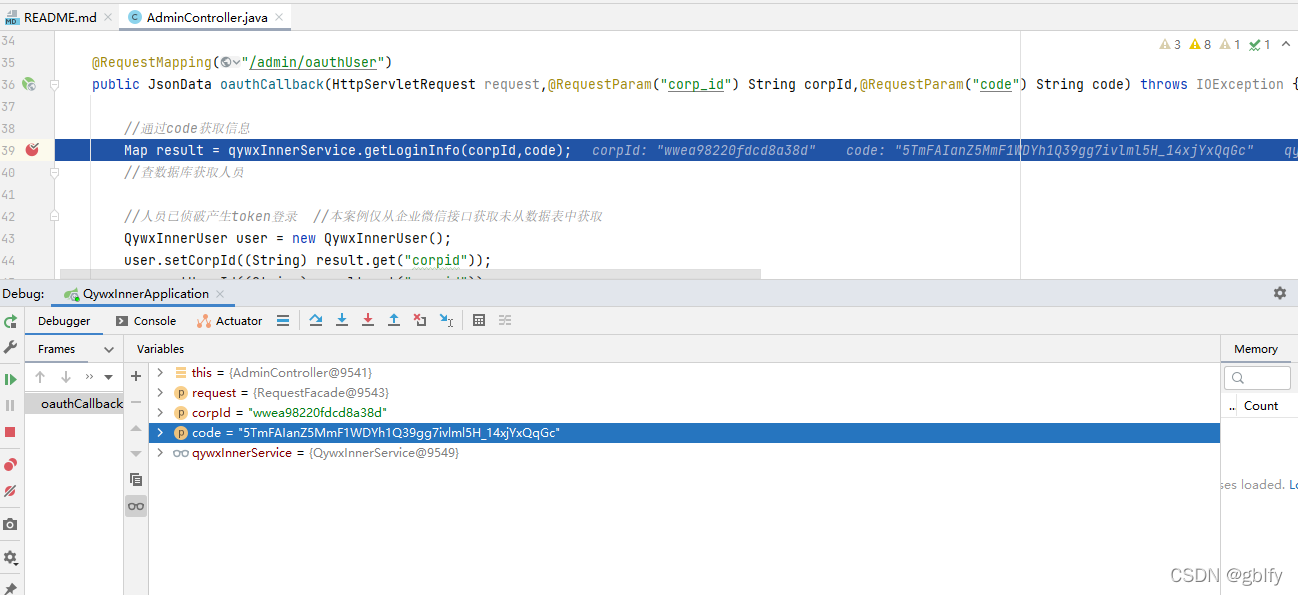Move watch down arrow in variables sidebar

pyautogui.click(x=136, y=454)
